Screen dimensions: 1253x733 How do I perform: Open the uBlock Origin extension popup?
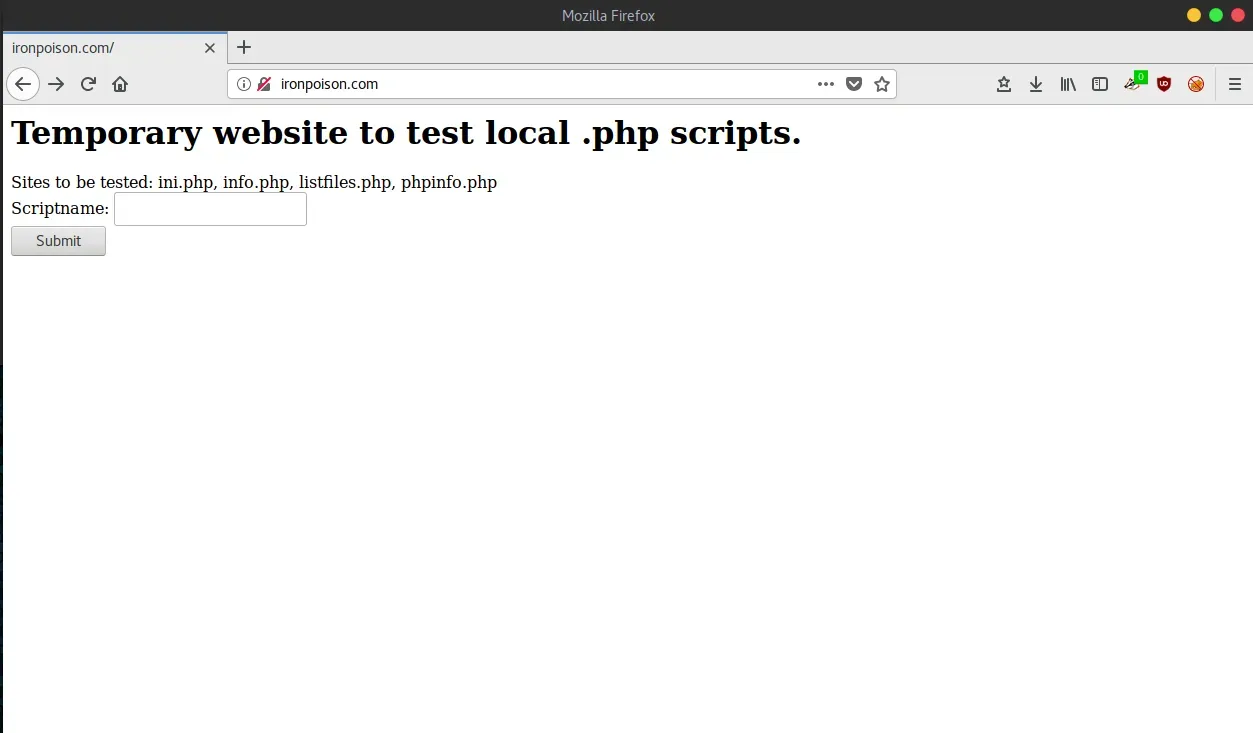tap(1164, 85)
